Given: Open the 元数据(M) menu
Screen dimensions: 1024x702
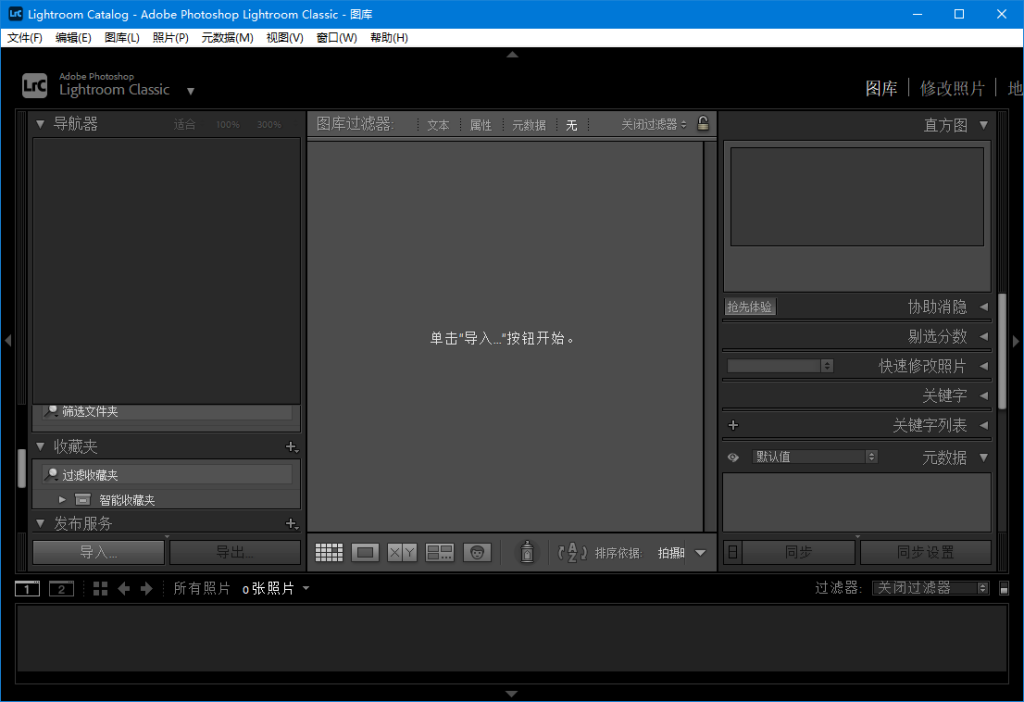Looking at the screenshot, I should [x=227, y=38].
